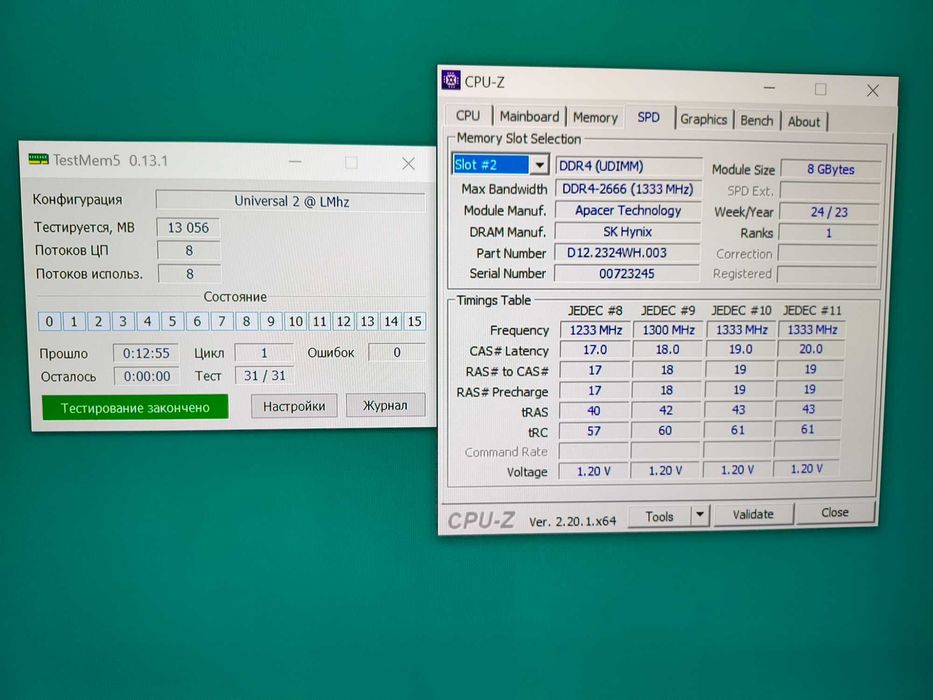Click the Close button in CPU-Z footer
The width and height of the screenshot is (933, 700).
click(835, 512)
